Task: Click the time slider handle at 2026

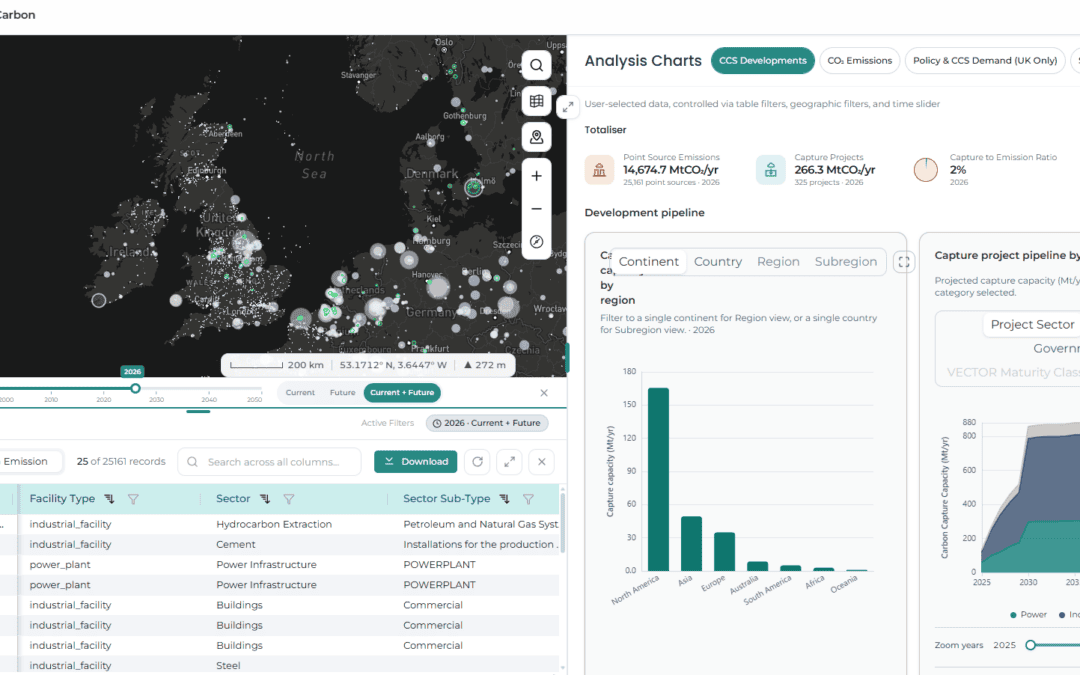Action: pos(136,388)
